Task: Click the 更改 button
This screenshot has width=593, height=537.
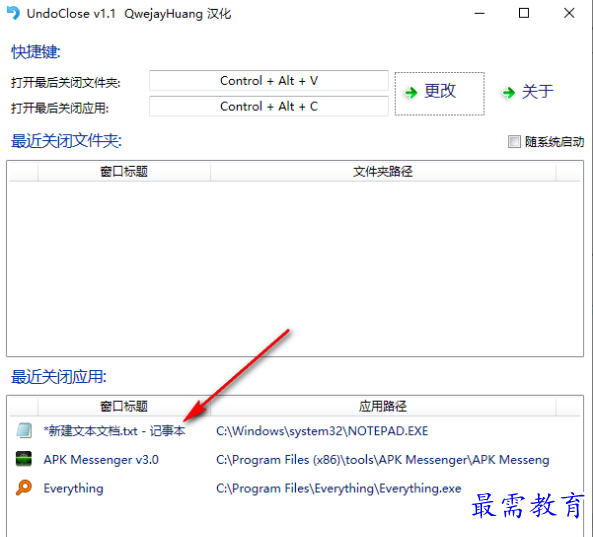Action: (x=439, y=93)
